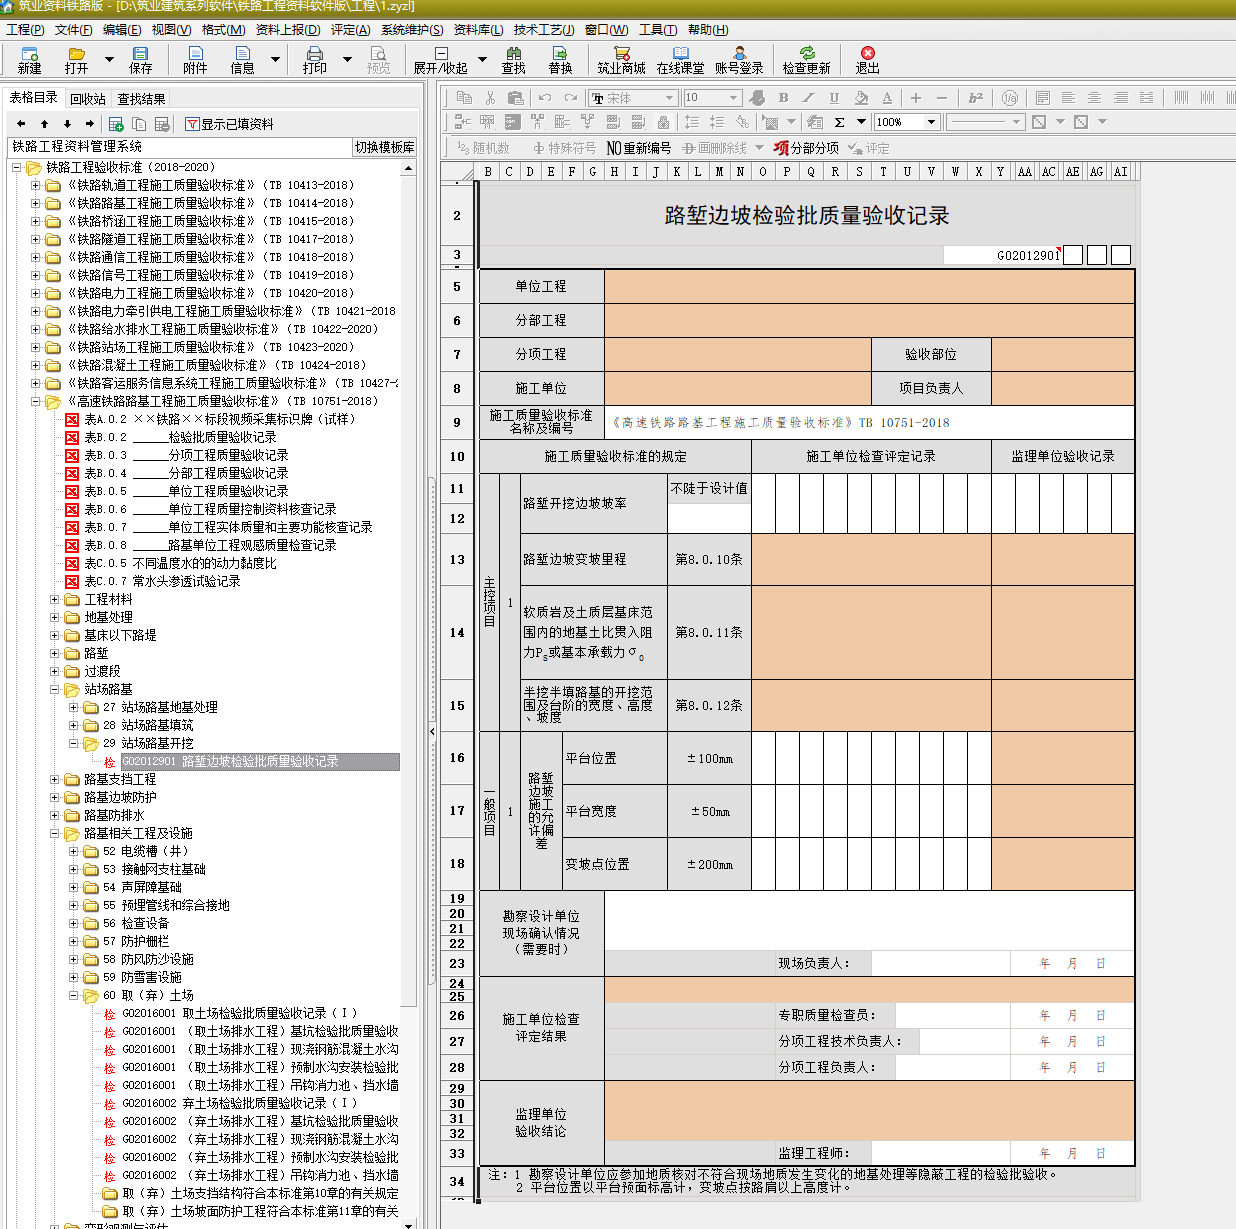The image size is (1236, 1229).
Task: Open the 工程(P) menu
Action: point(25,30)
